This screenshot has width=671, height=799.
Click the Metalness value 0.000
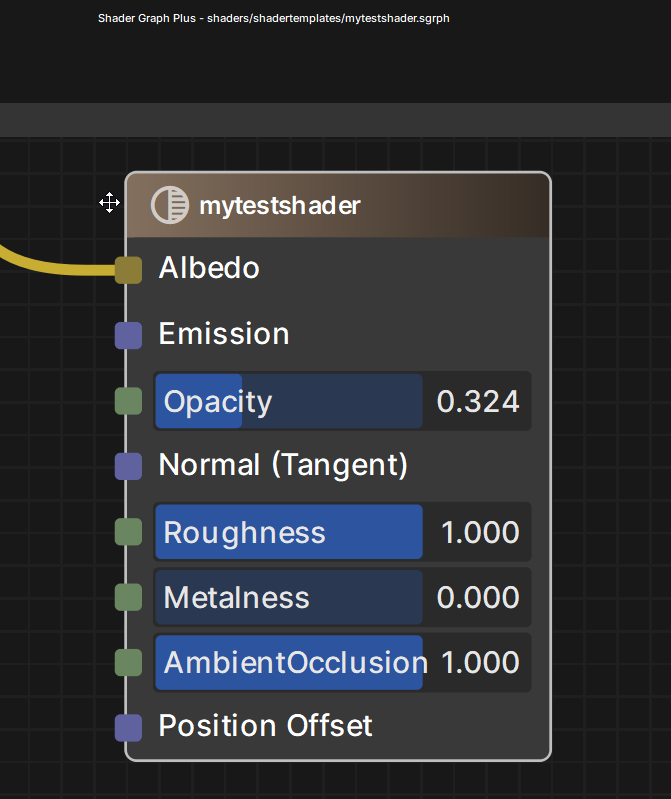point(478,597)
